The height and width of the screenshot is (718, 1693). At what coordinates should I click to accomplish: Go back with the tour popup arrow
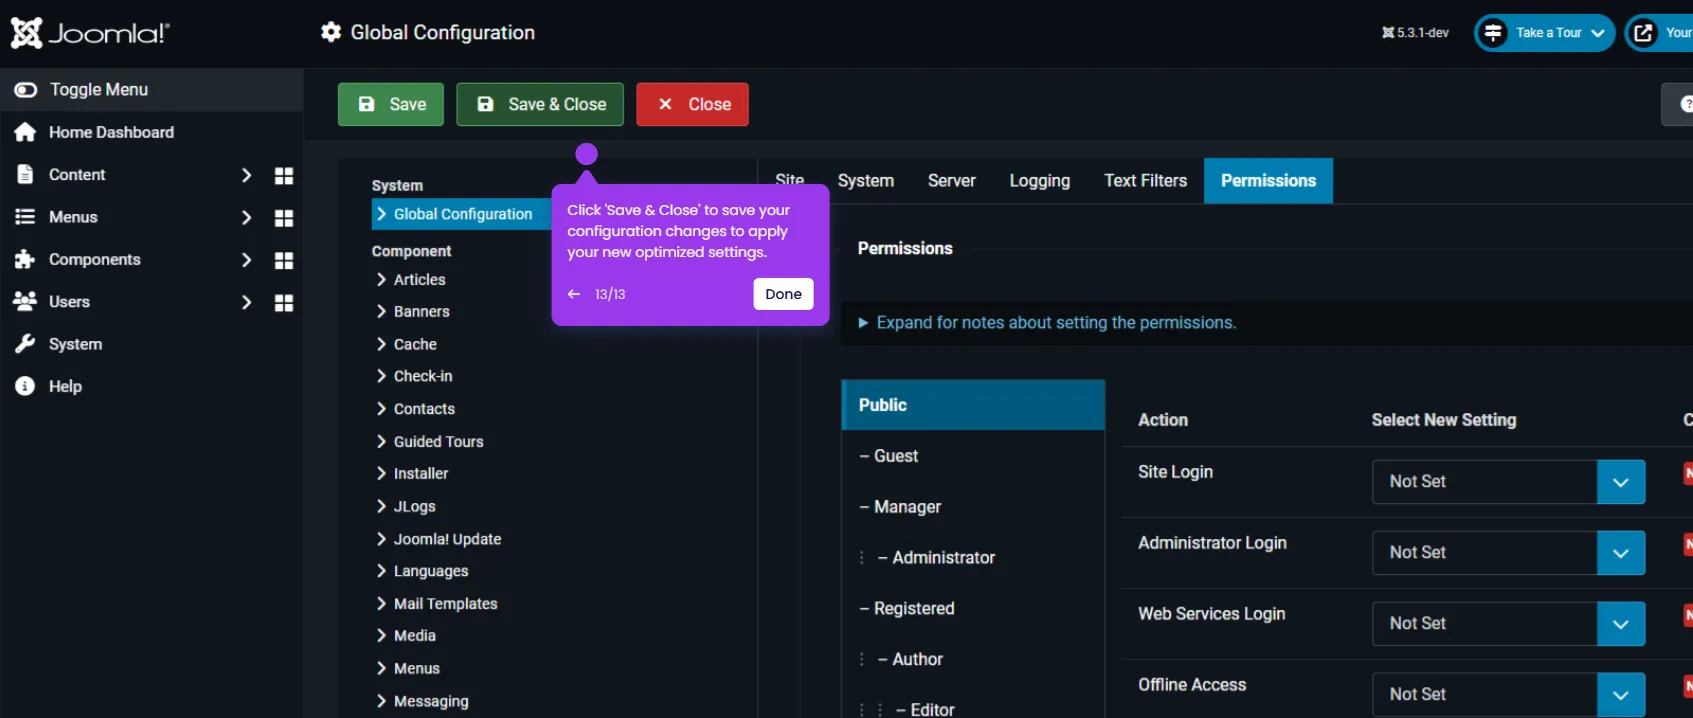pyautogui.click(x=574, y=294)
